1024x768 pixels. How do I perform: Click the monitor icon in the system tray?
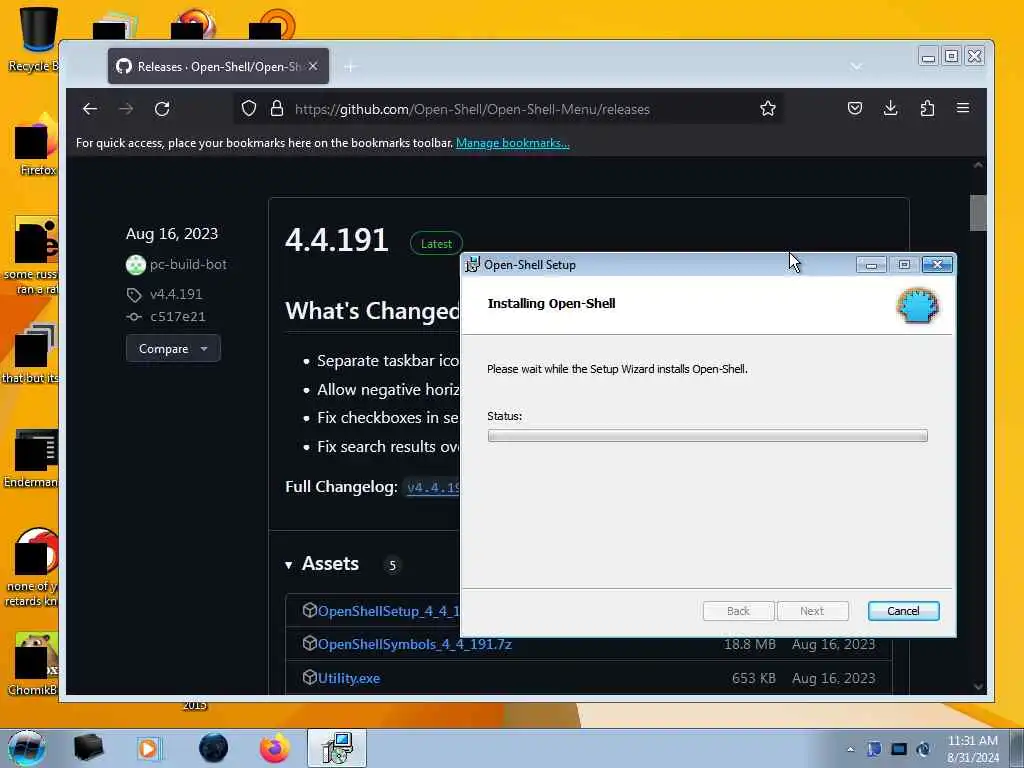click(899, 749)
